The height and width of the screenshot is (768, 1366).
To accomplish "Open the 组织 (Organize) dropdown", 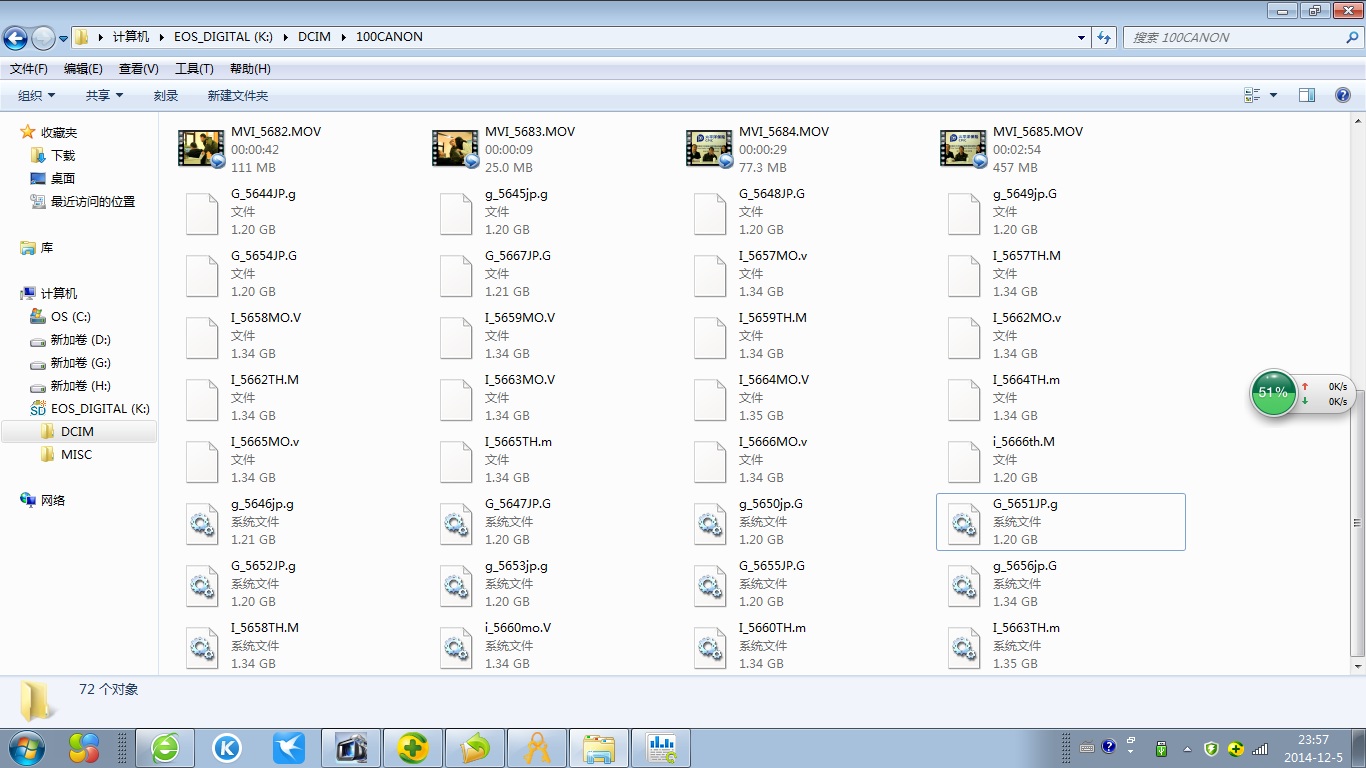I will (37, 95).
